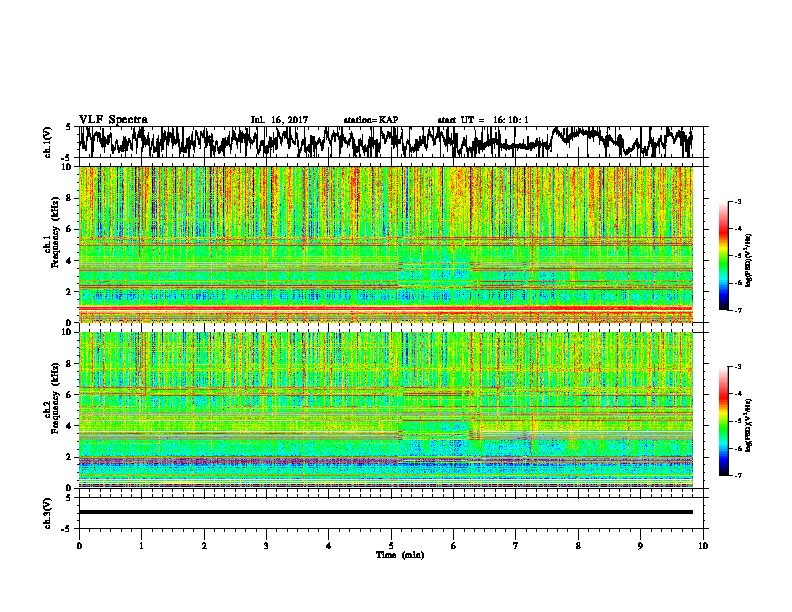
Task: Select the date text "Jul 16, 2017"
Action: 279,120
